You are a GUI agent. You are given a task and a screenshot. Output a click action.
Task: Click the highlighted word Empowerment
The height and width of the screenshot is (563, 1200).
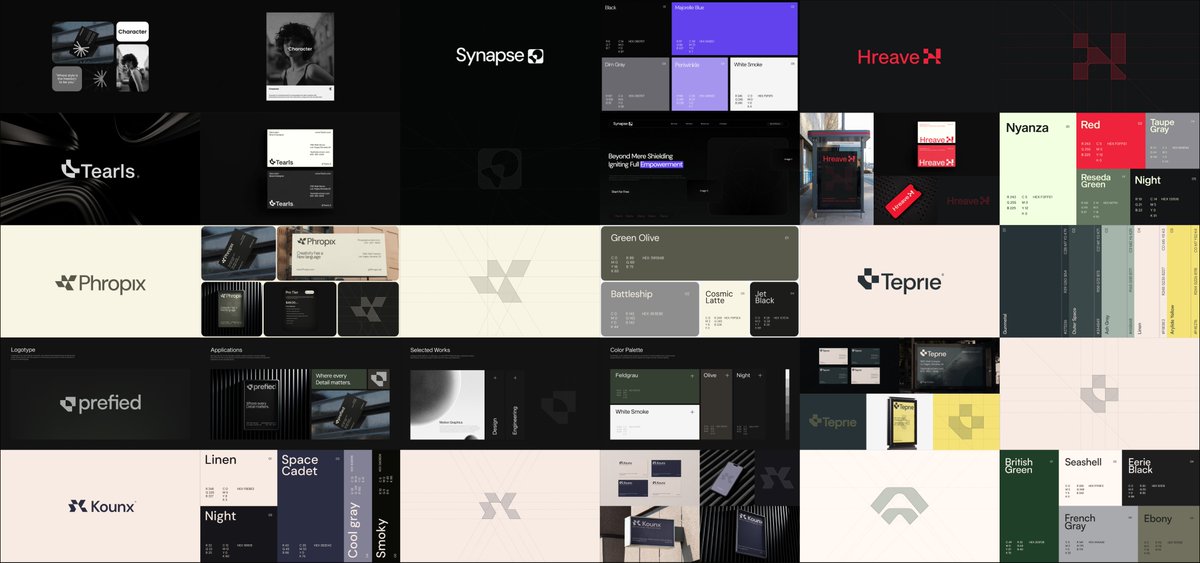pyautogui.click(x=662, y=164)
